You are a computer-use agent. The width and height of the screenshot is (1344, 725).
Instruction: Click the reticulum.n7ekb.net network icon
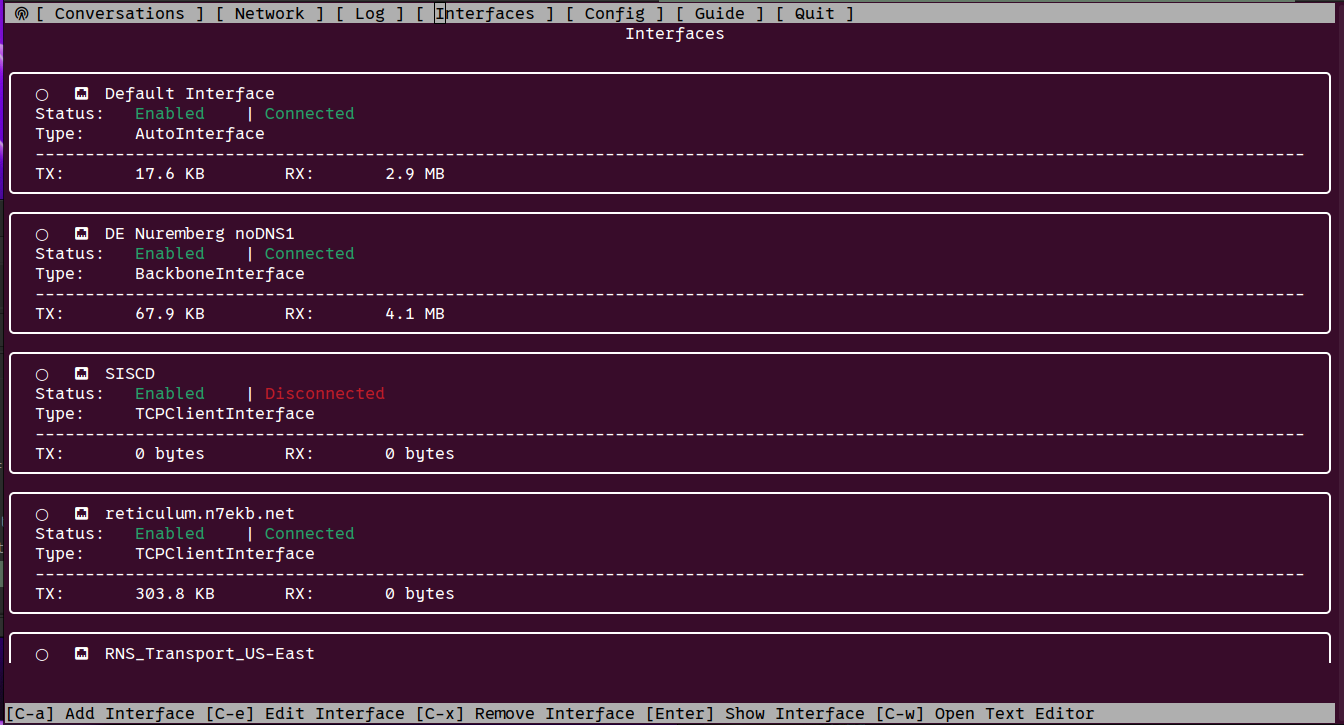(82, 514)
